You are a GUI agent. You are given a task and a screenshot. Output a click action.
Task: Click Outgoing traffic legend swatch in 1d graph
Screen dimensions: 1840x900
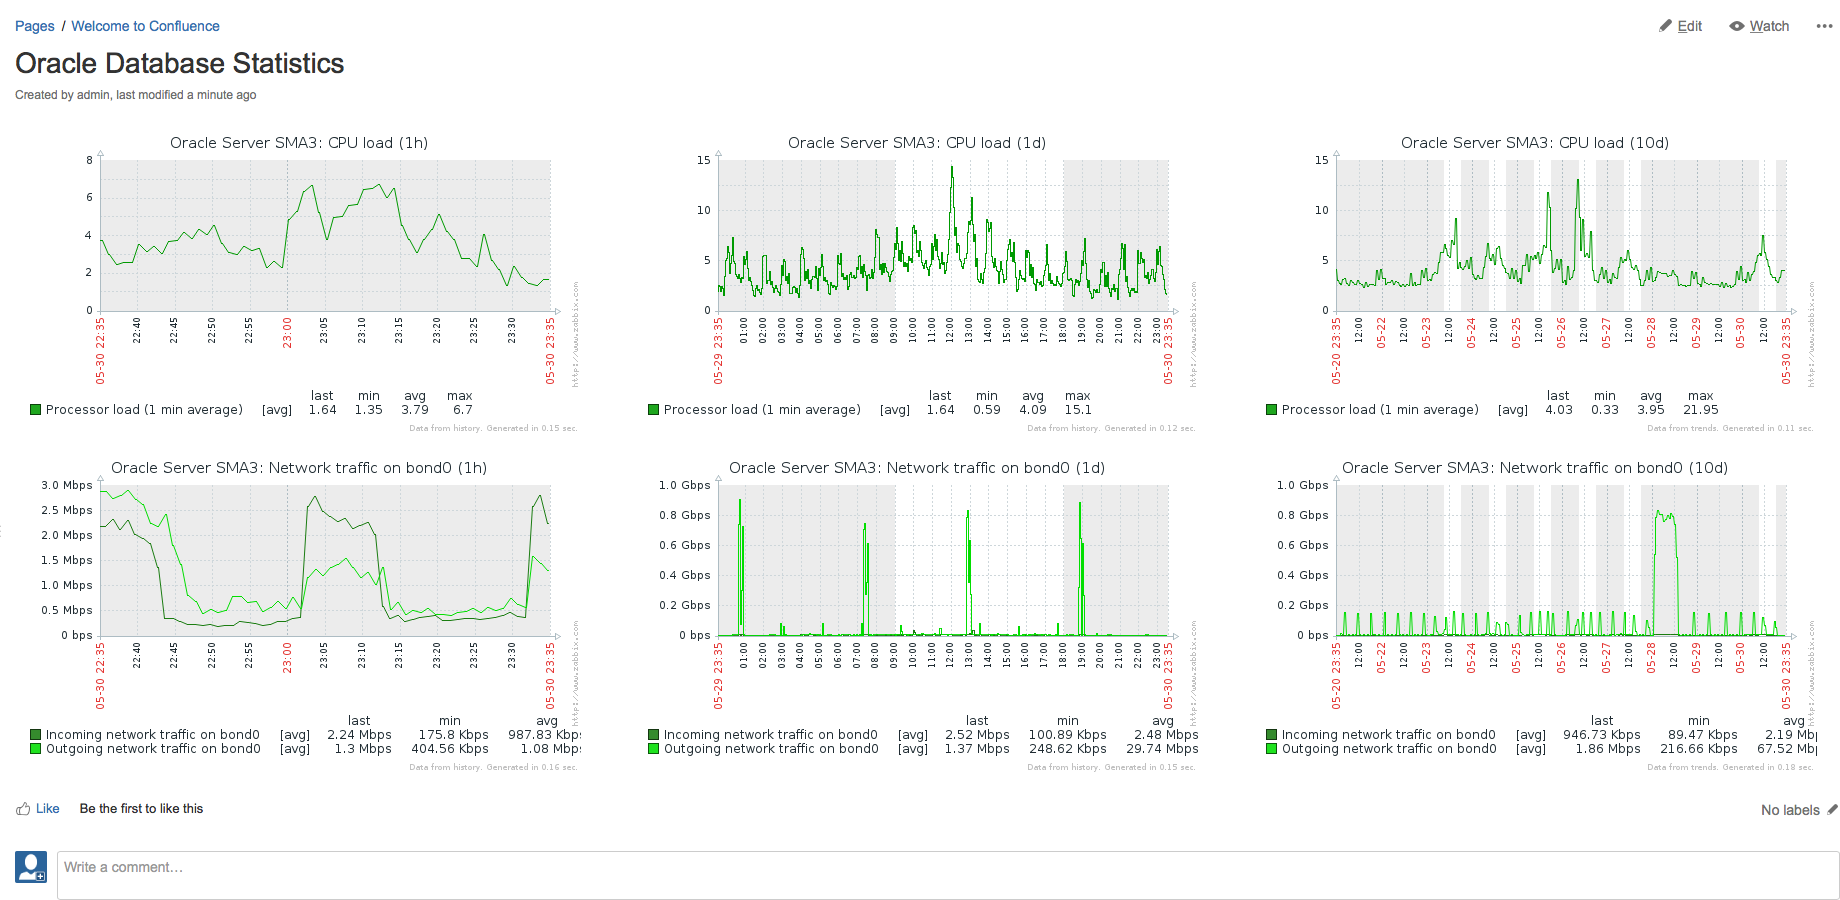pyautogui.click(x=653, y=748)
